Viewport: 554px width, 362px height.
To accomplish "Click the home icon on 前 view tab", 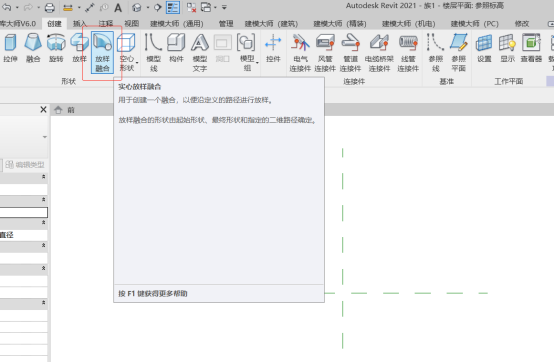I will click(58, 110).
